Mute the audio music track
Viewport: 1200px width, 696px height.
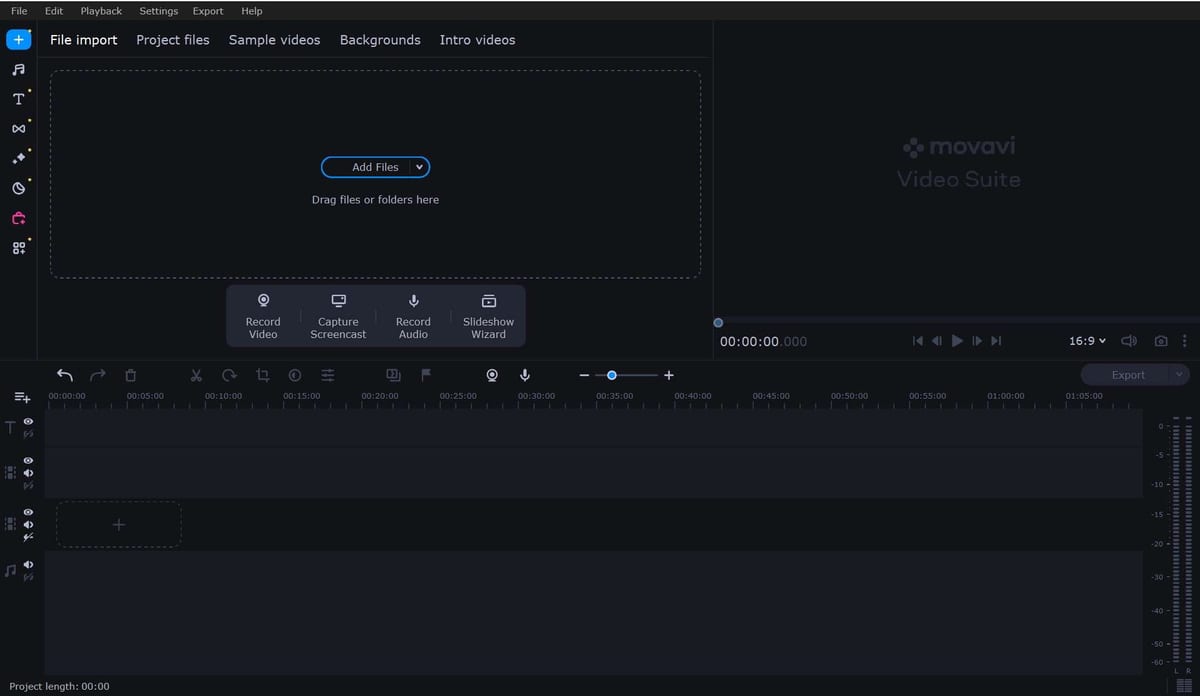(x=28, y=564)
